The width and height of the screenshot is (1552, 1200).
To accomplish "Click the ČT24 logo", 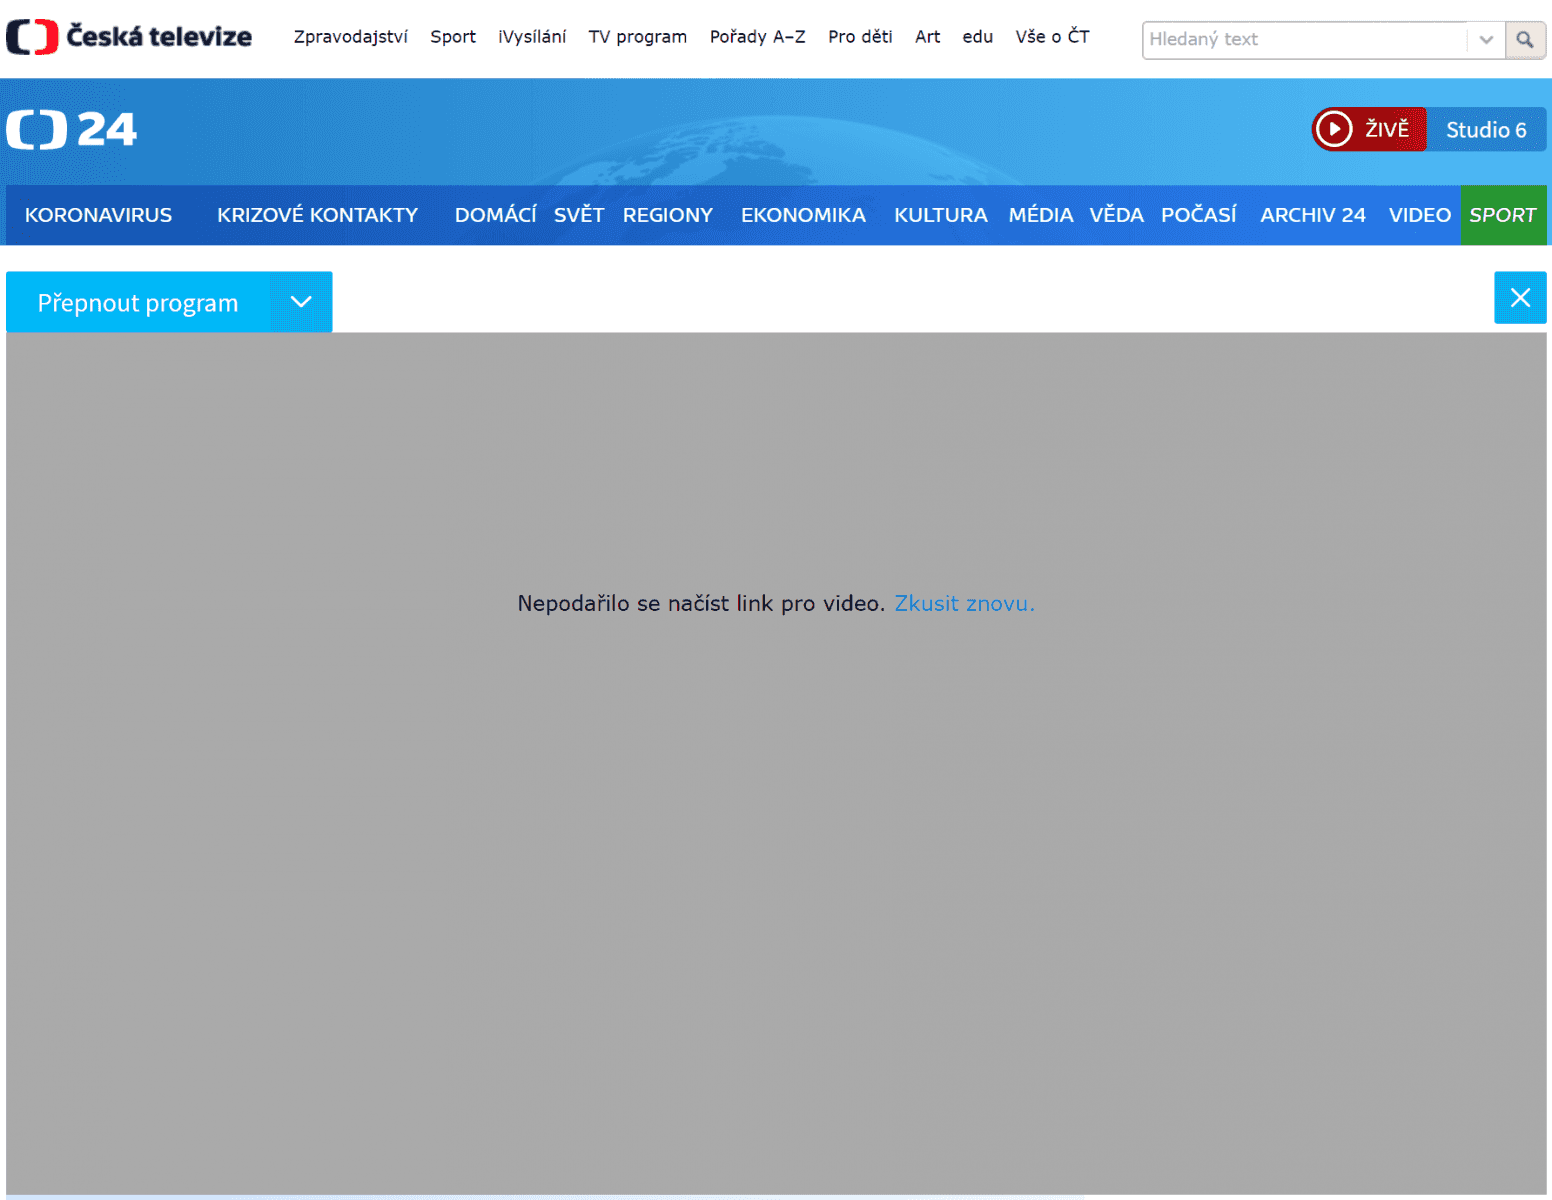I will coord(71,130).
